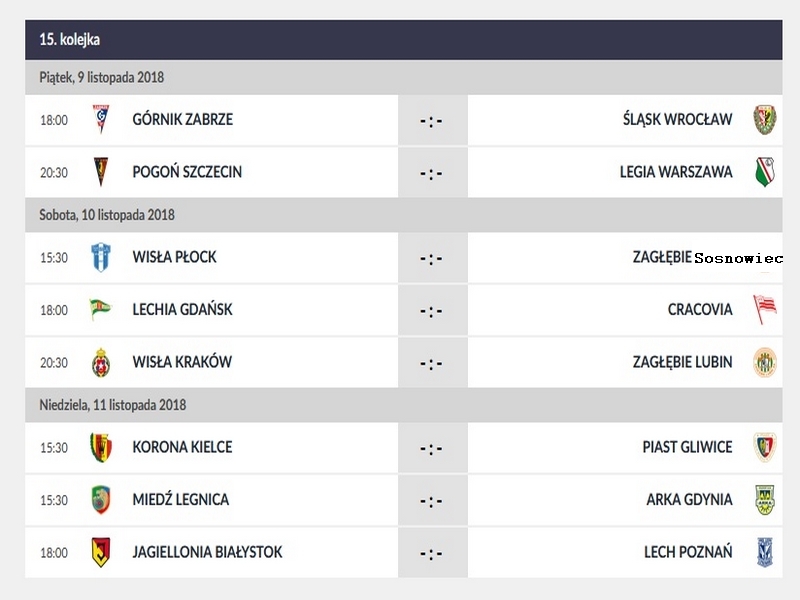Click the Pogoń Szczecin club crest
Viewport: 800px width, 600px height.
[x=101, y=172]
